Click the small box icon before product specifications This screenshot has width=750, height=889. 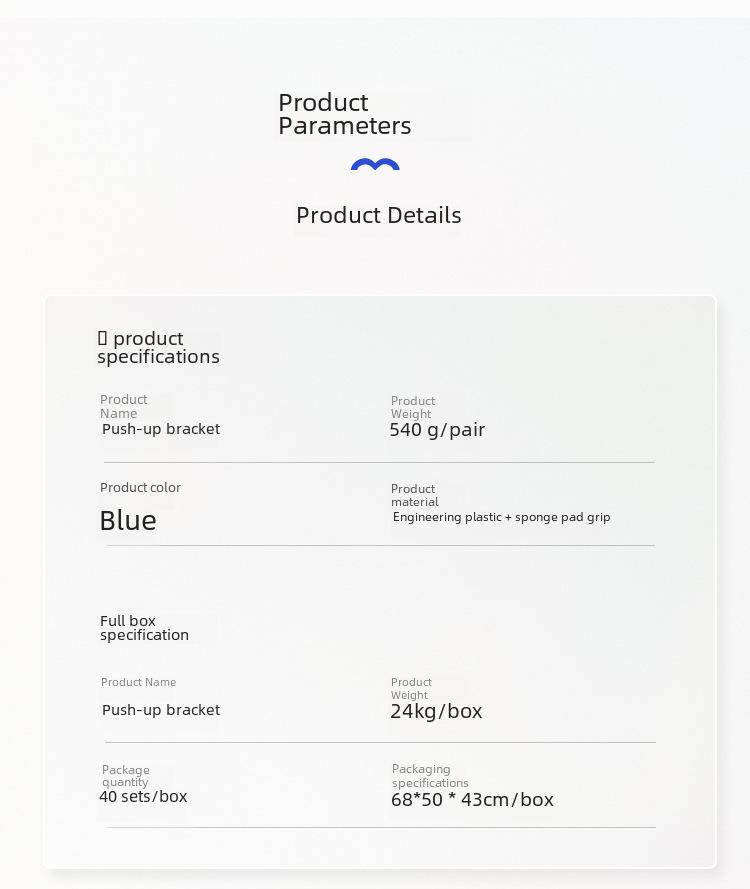pyautogui.click(x=103, y=338)
